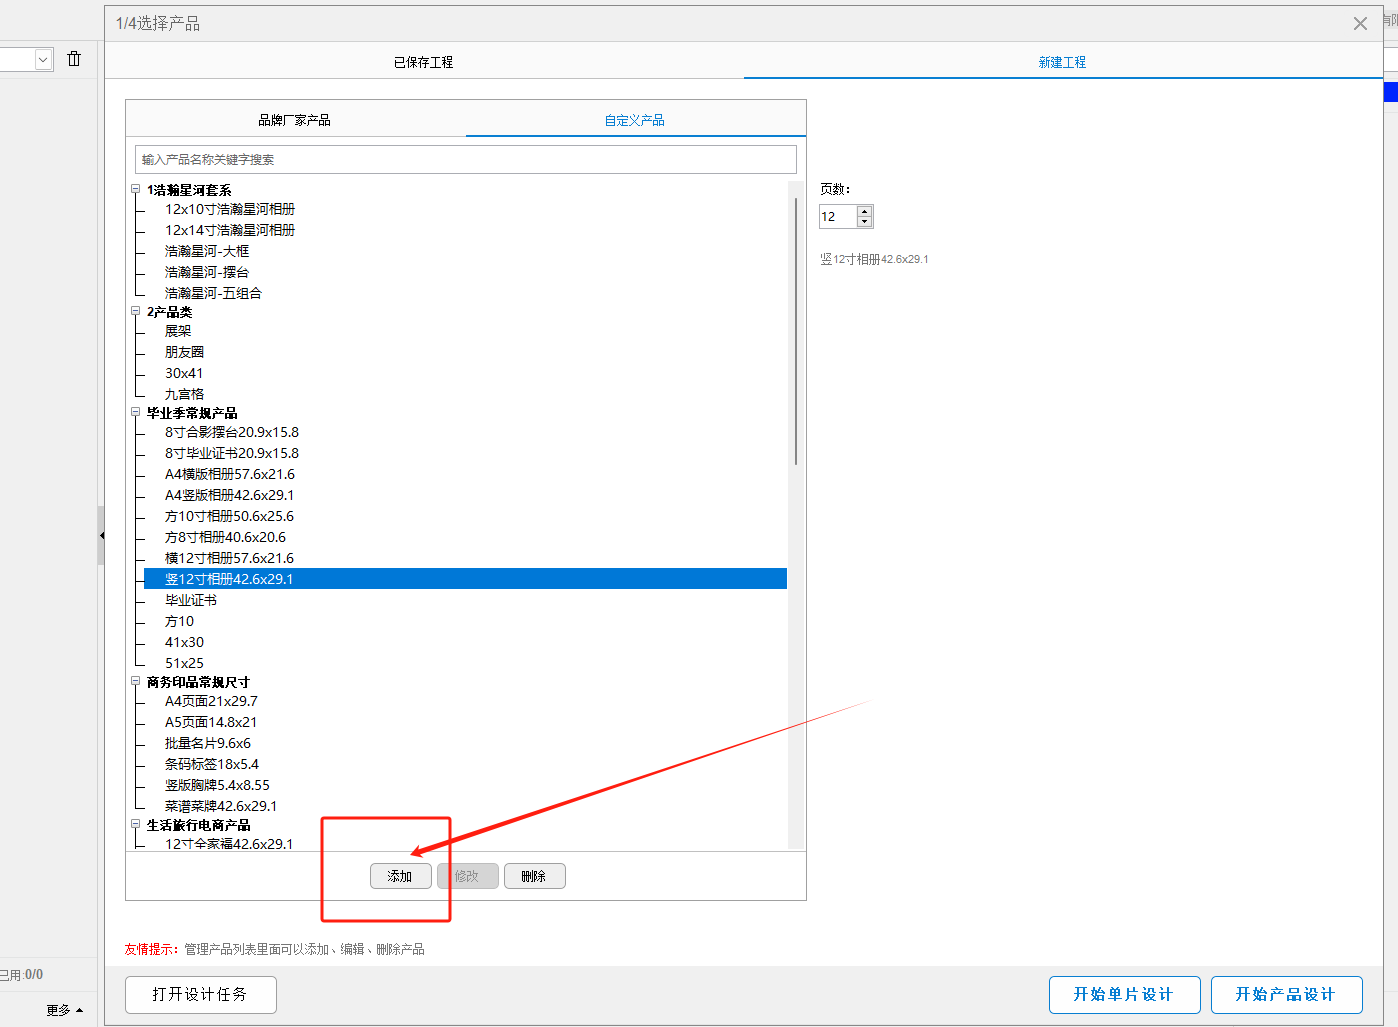The image size is (1398, 1027).
Task: Select 12x14寸浩瀚星河相册
Action: pyautogui.click(x=230, y=230)
